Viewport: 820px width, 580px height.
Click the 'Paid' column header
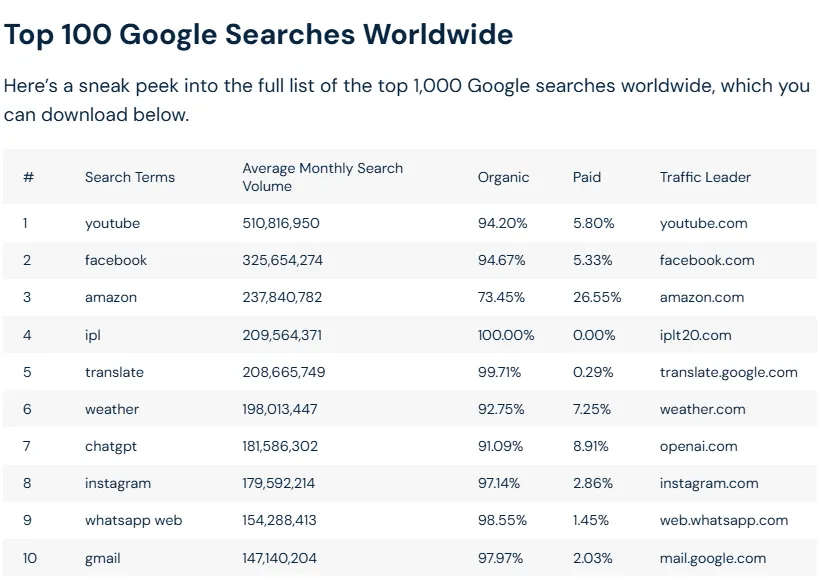[x=587, y=177]
